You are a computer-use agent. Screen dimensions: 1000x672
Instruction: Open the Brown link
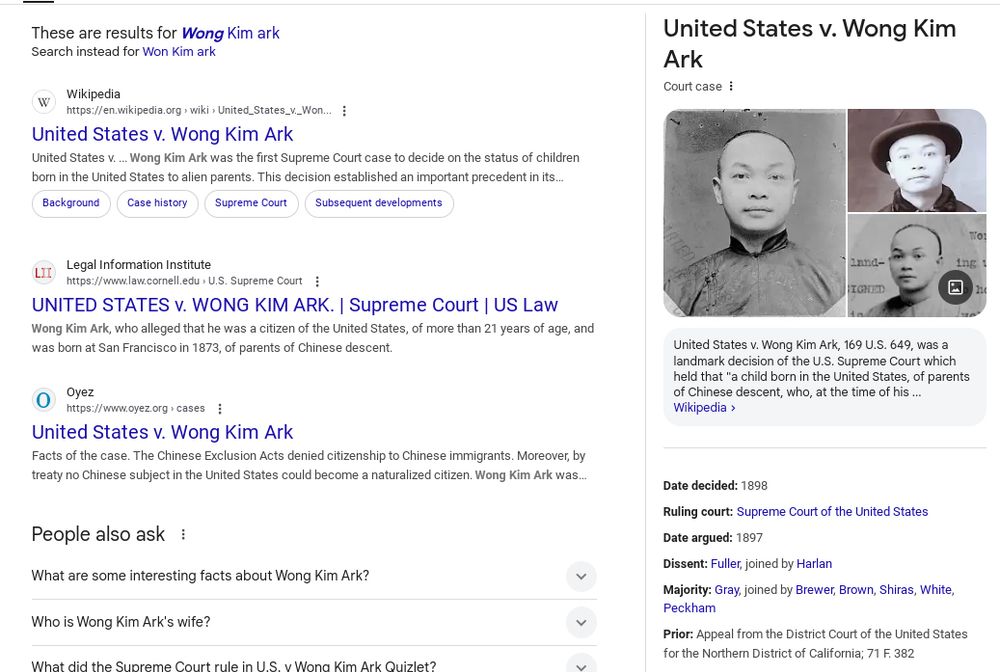pyautogui.click(x=857, y=590)
